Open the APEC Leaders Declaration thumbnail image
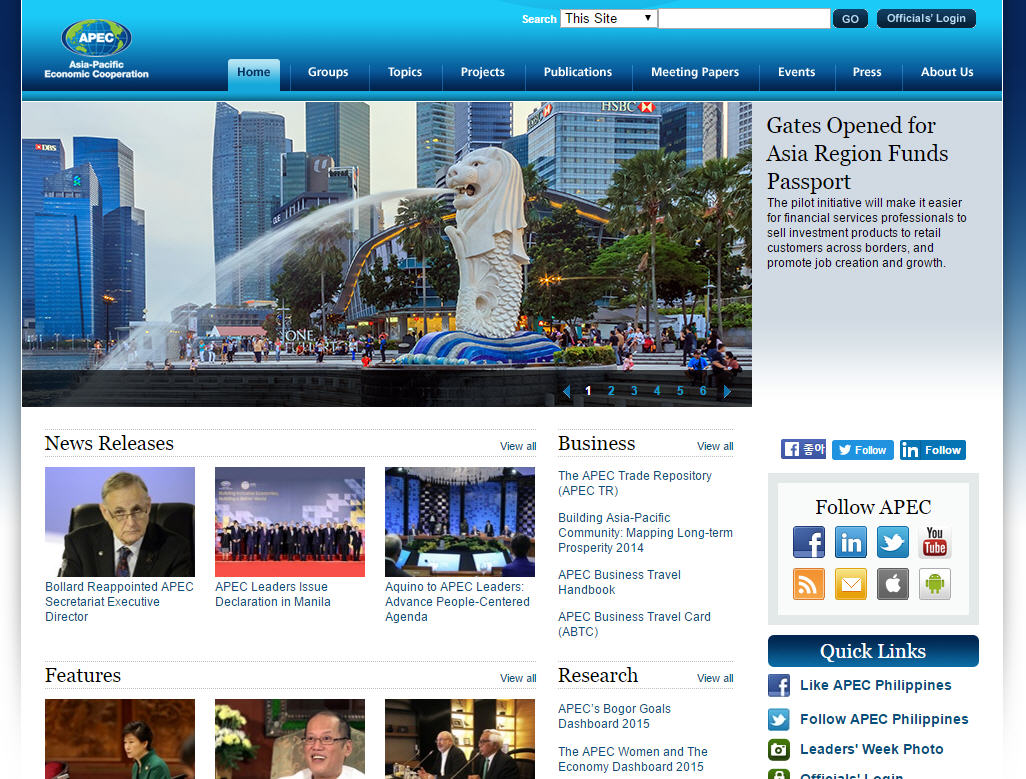Image resolution: width=1026 pixels, height=779 pixels. 290,522
